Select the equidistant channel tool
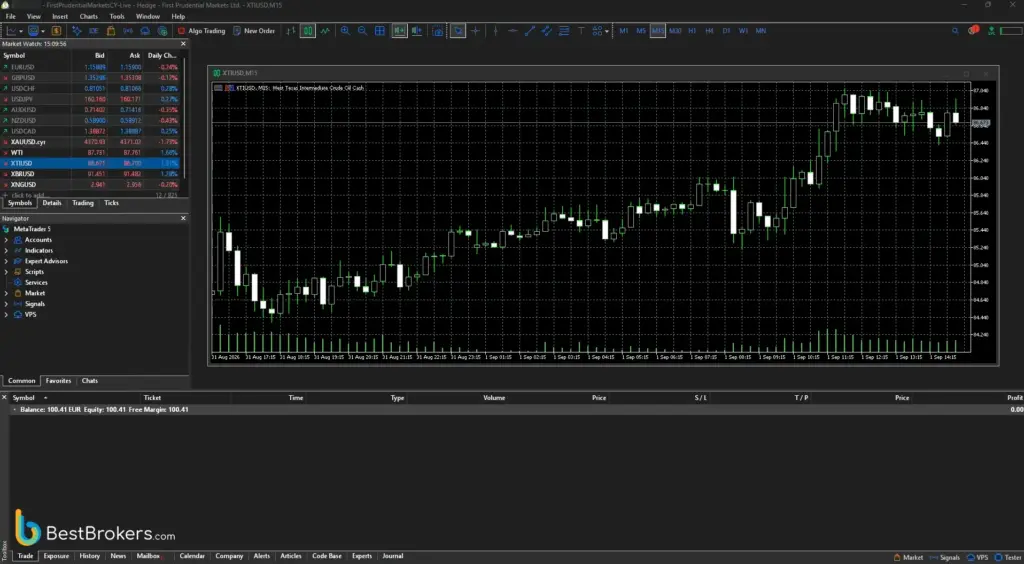 [x=547, y=31]
